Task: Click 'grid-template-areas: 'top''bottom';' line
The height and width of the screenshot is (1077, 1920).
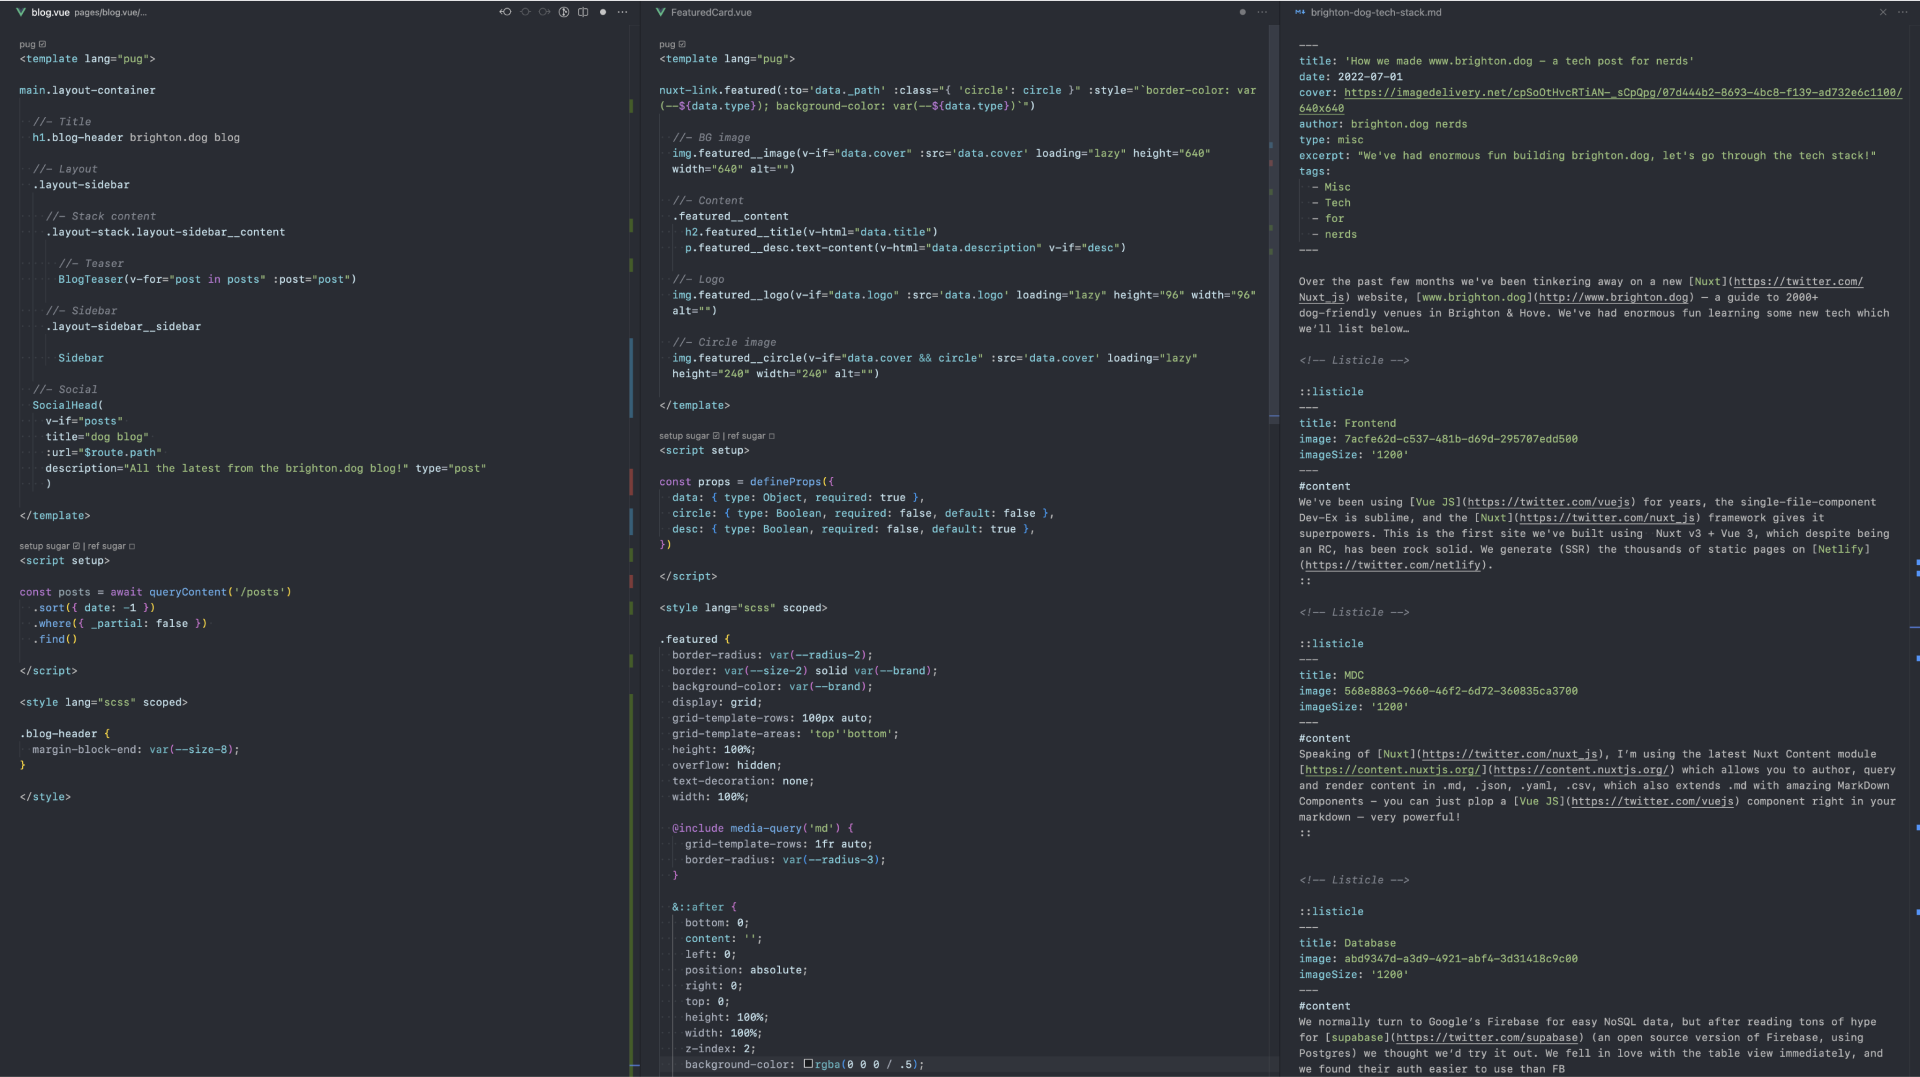Action: coord(785,733)
